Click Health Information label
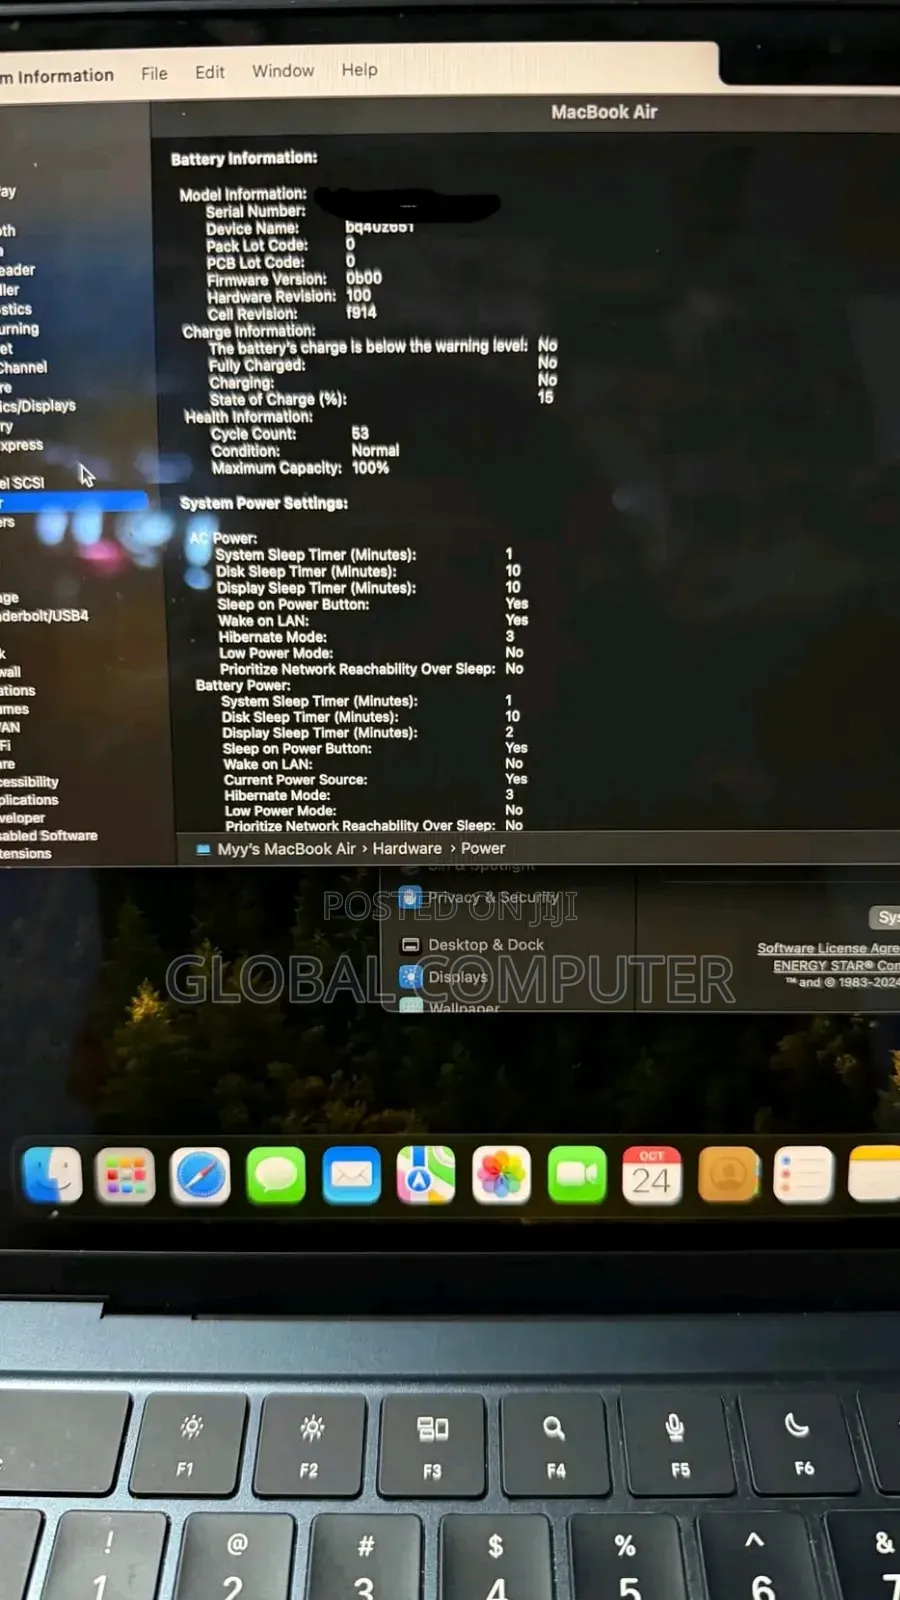 pos(248,416)
